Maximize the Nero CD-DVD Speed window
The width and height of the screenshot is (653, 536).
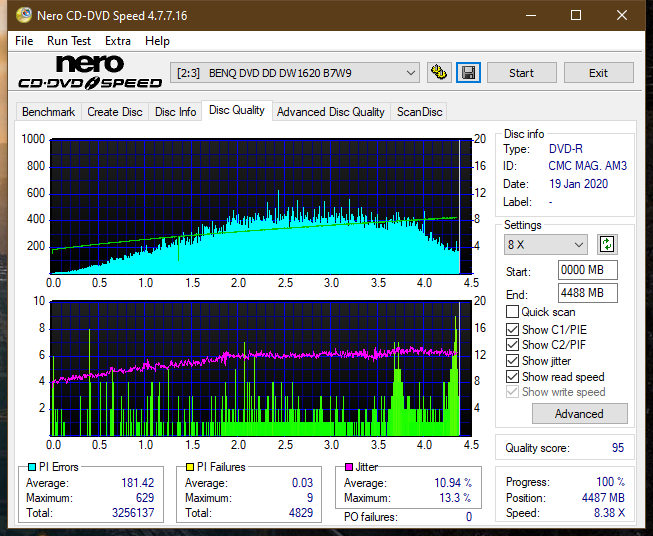tap(576, 15)
